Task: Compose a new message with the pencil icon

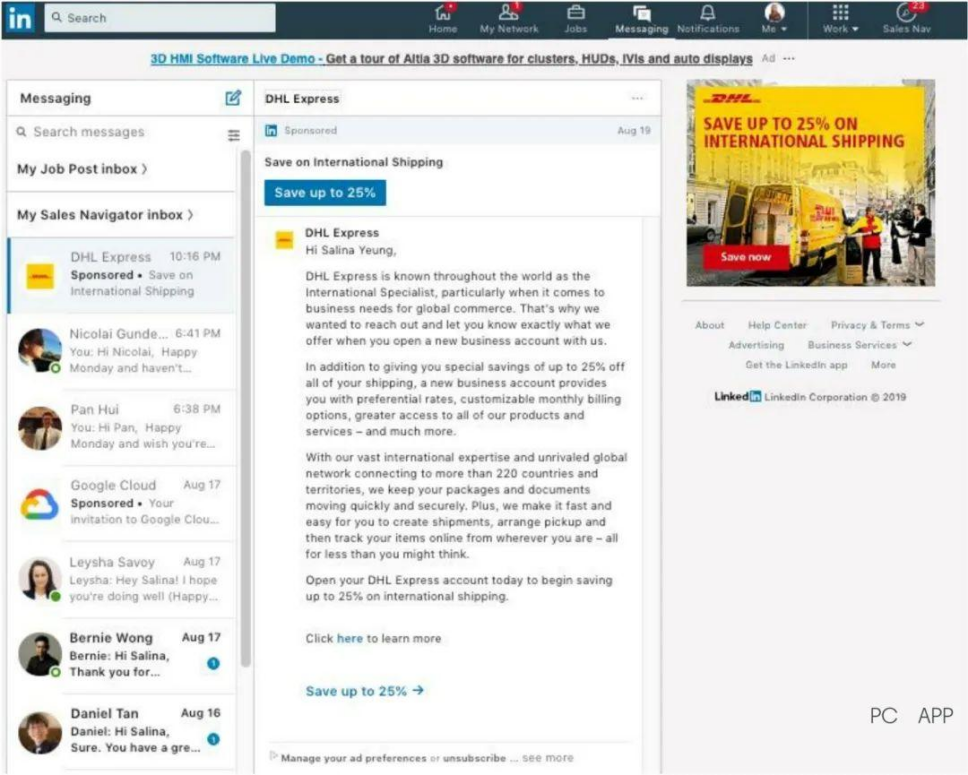Action: [x=233, y=98]
